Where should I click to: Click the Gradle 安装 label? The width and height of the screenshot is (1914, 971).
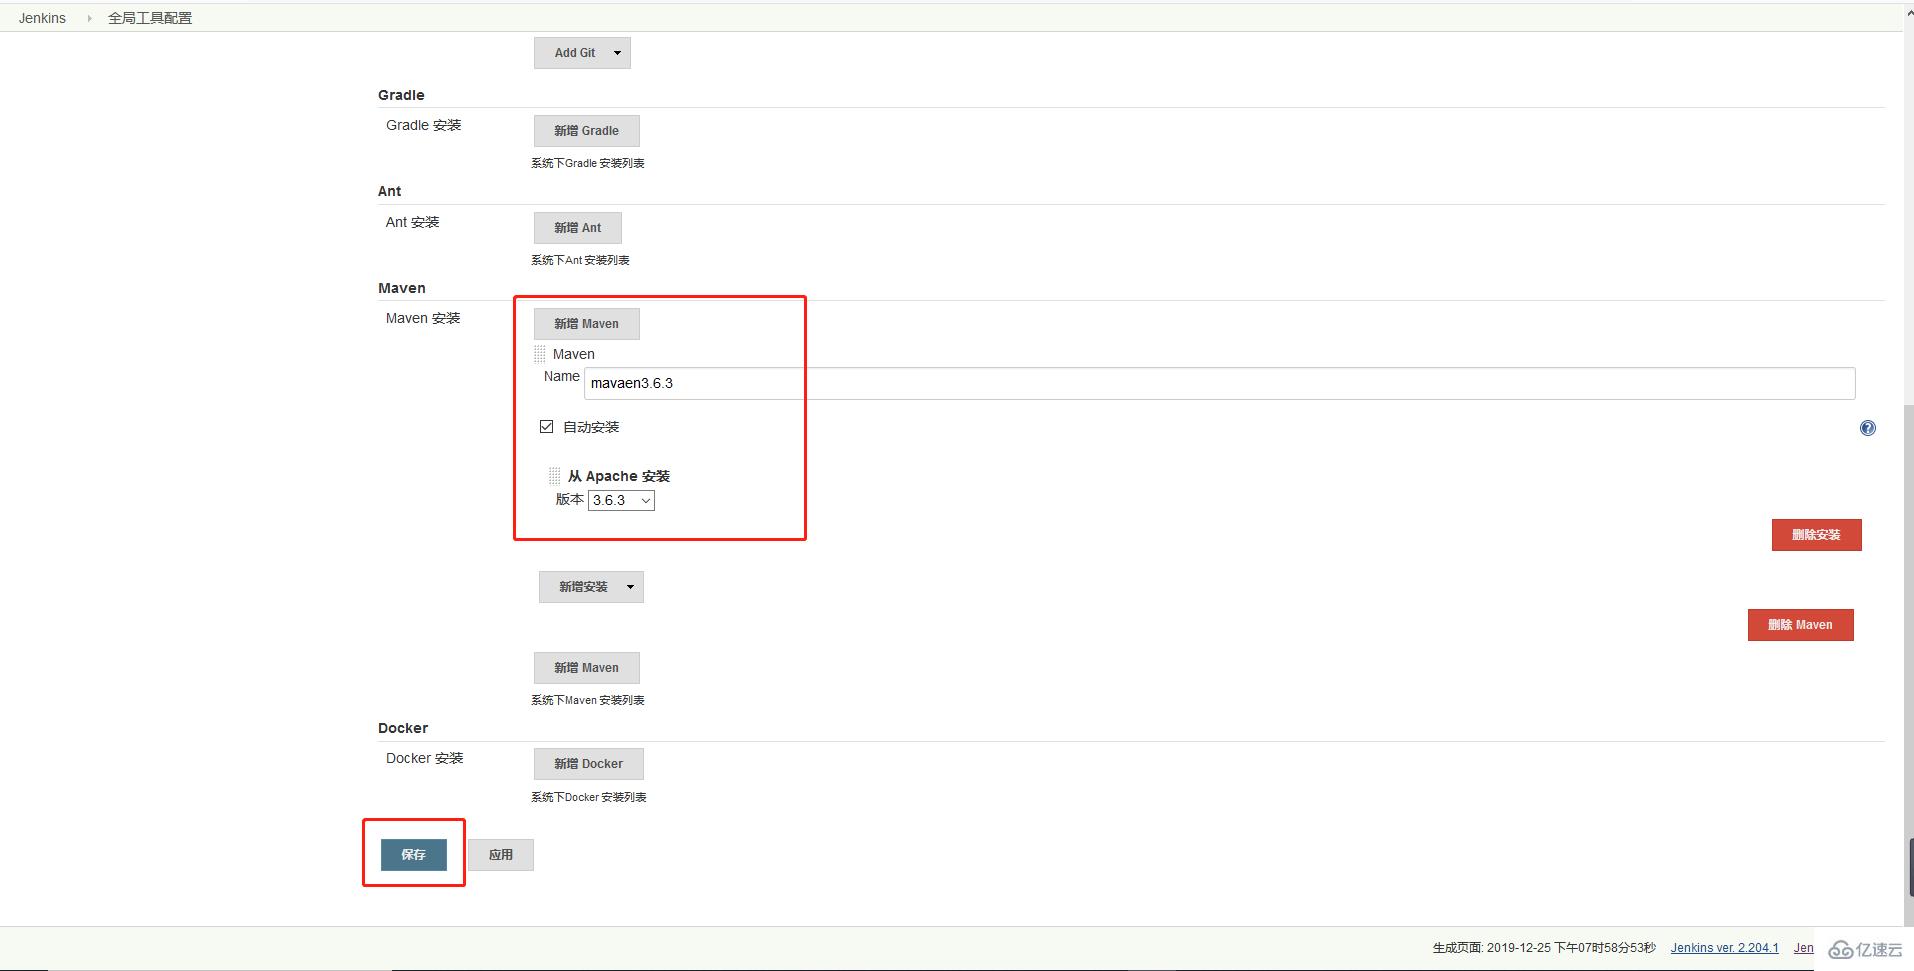click(424, 125)
